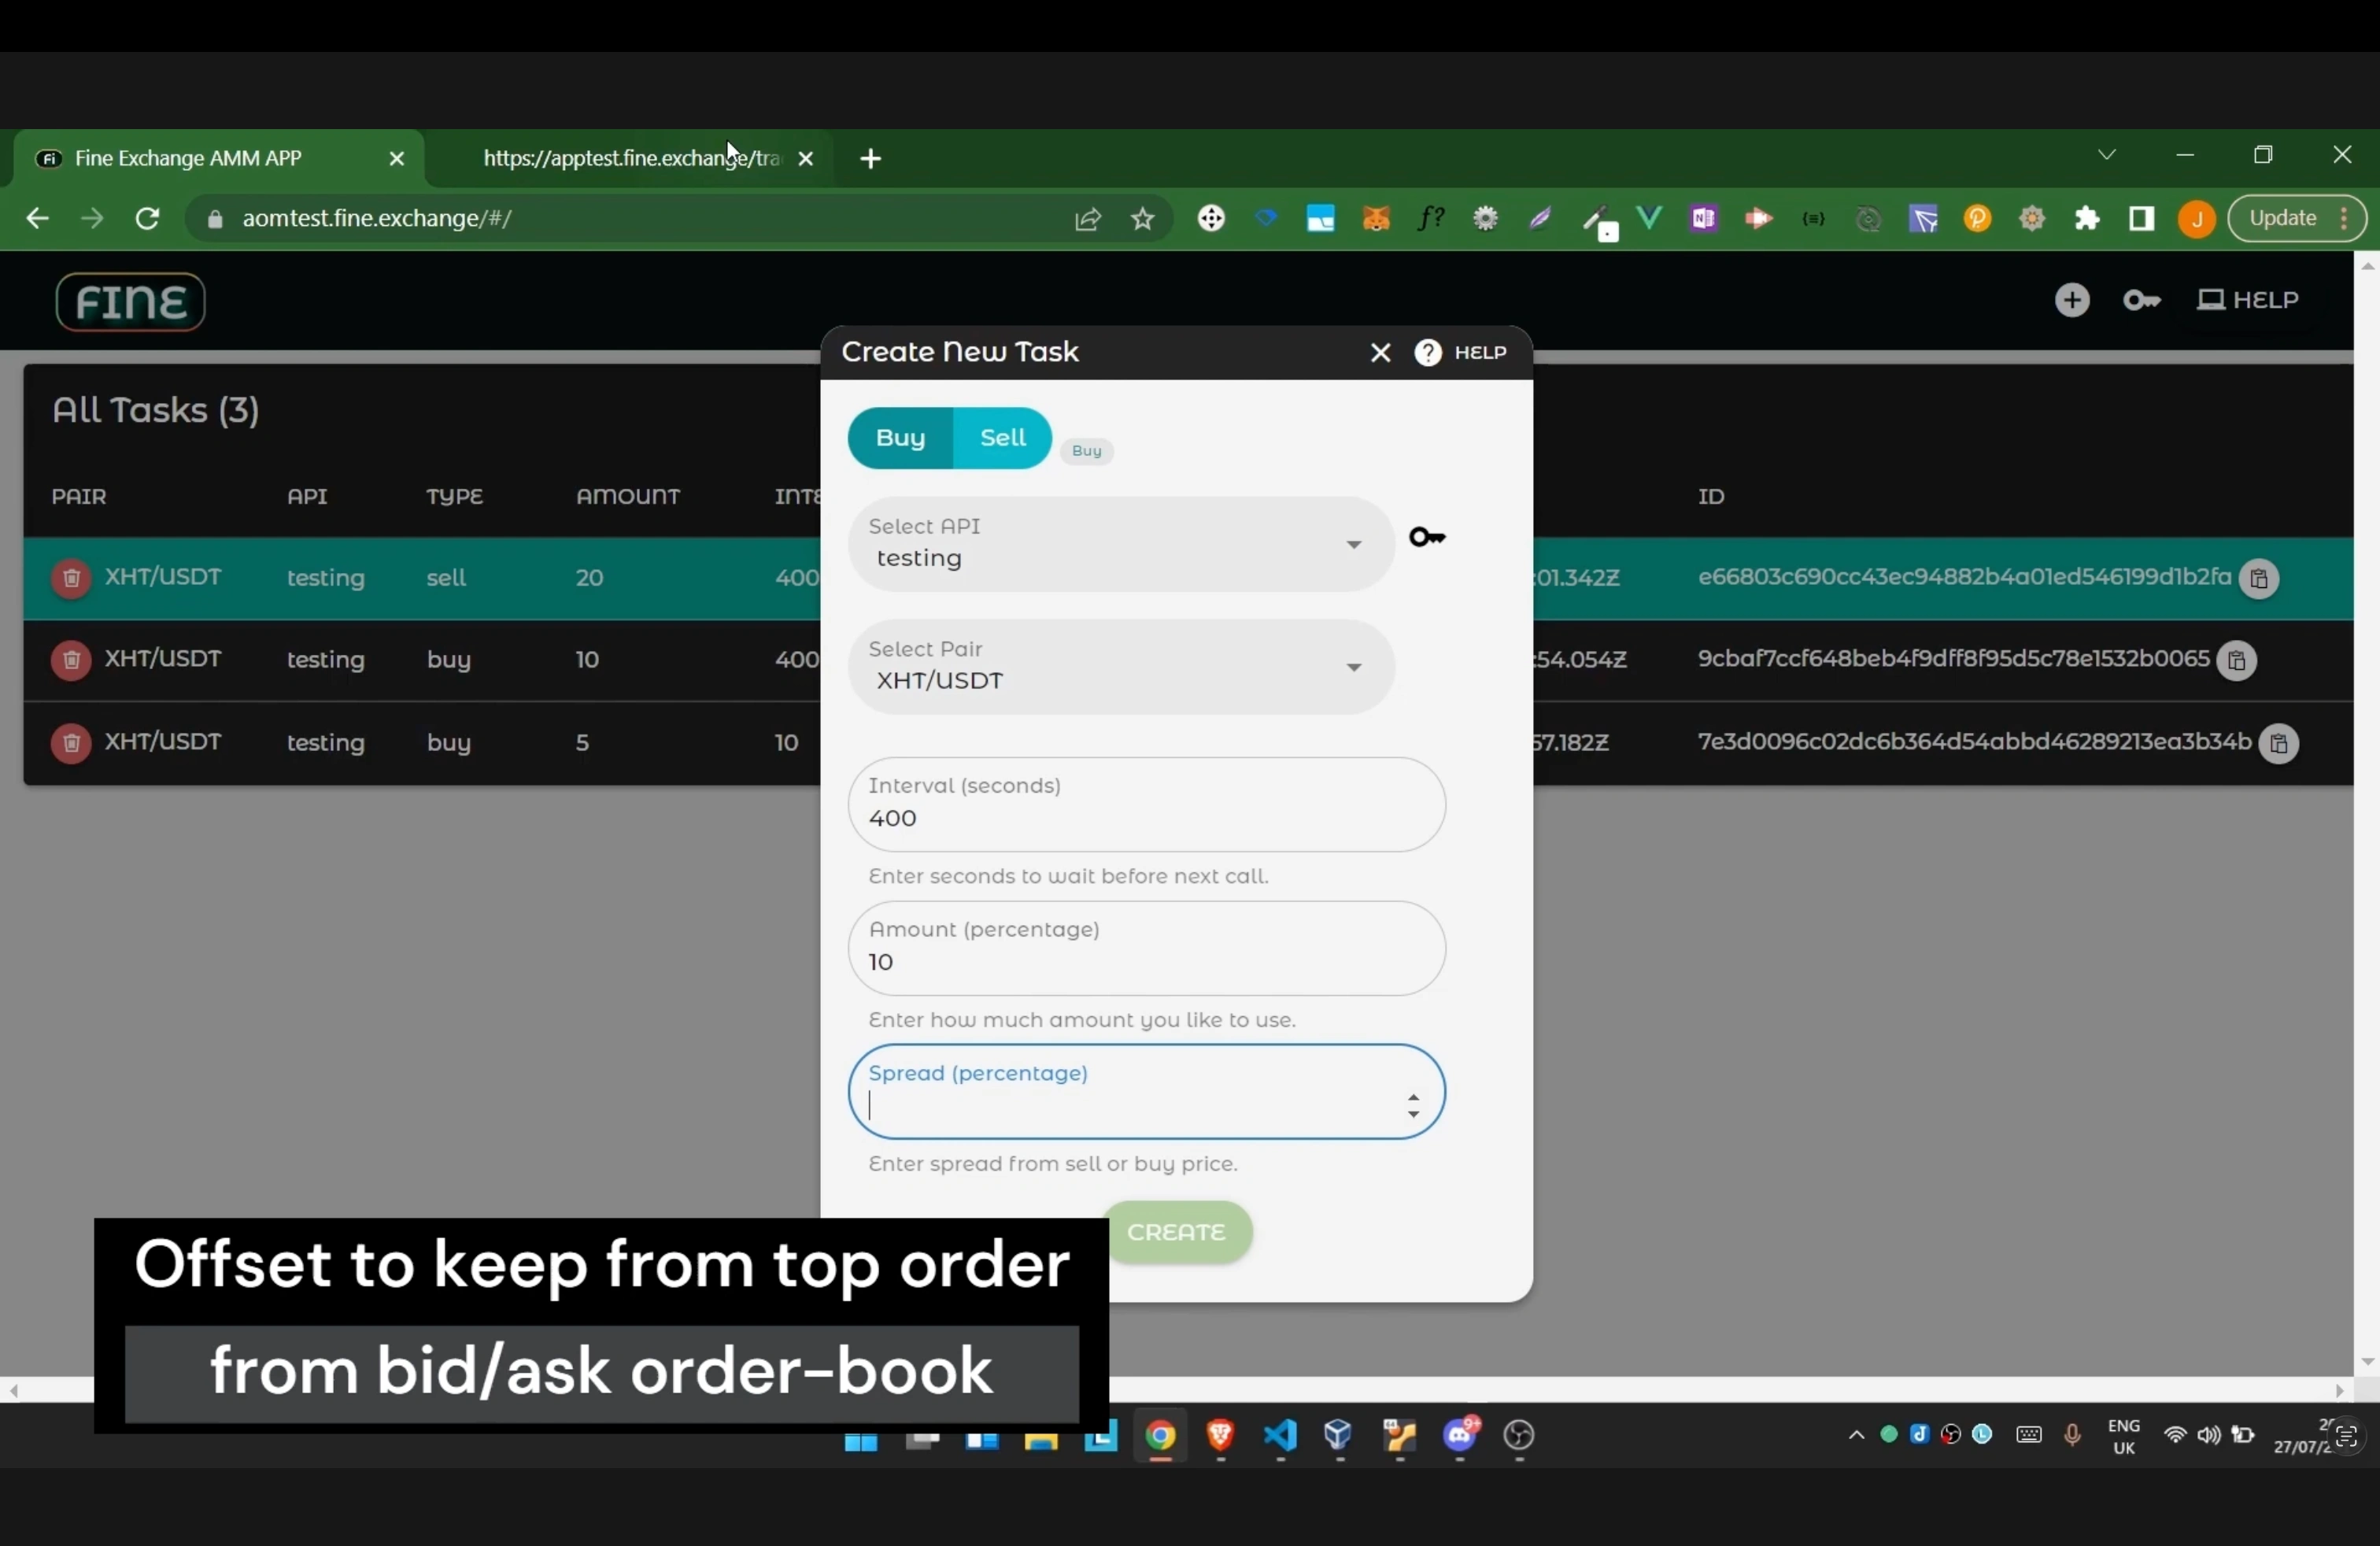Delete the XHT/USDT sell task via trash icon
Image resolution: width=2380 pixels, height=1546 pixels.
71,578
